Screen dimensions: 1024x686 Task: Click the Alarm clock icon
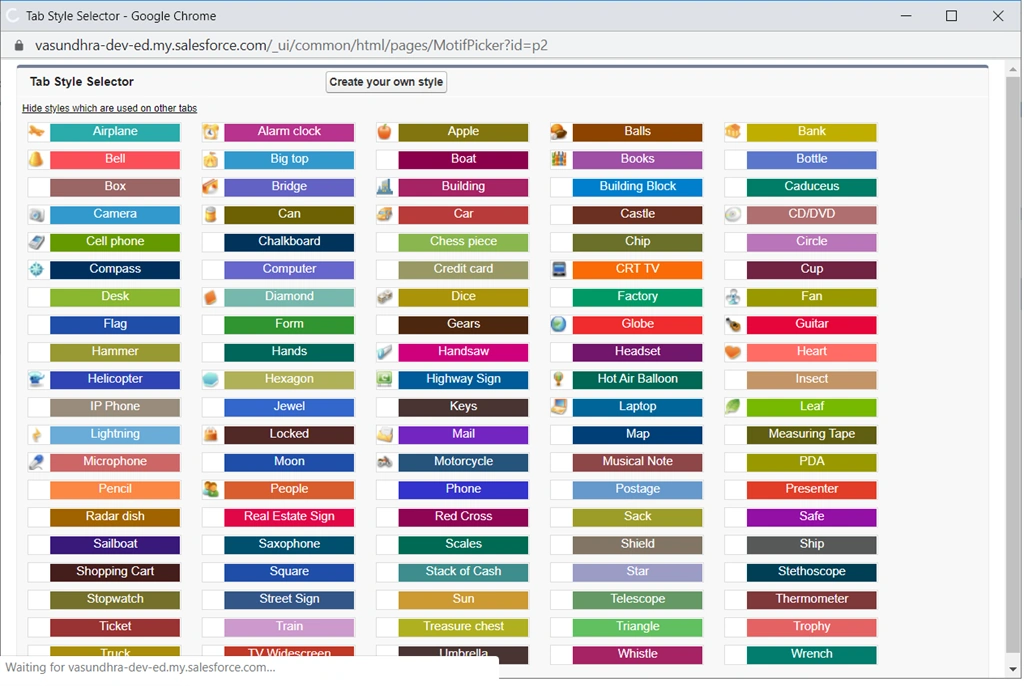coord(211,132)
